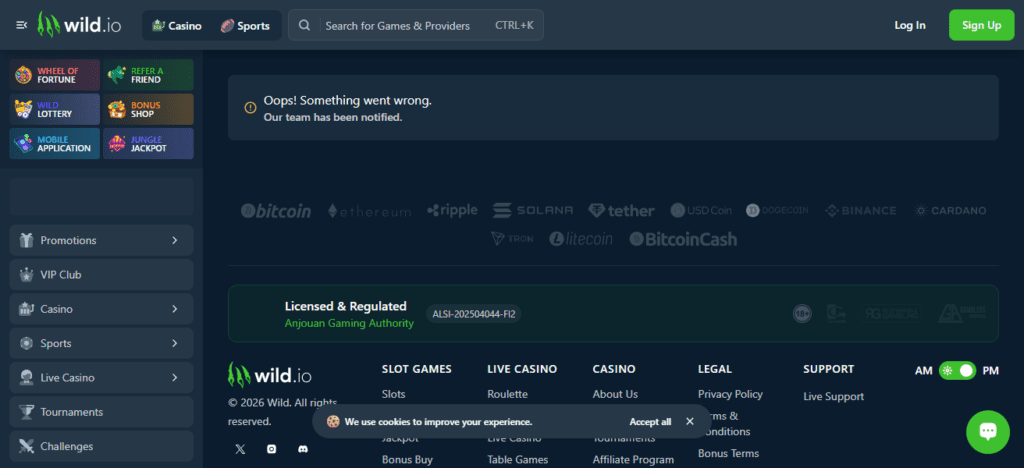Click the Casino icon in sidebar
1024x468 pixels.
pos(27,309)
